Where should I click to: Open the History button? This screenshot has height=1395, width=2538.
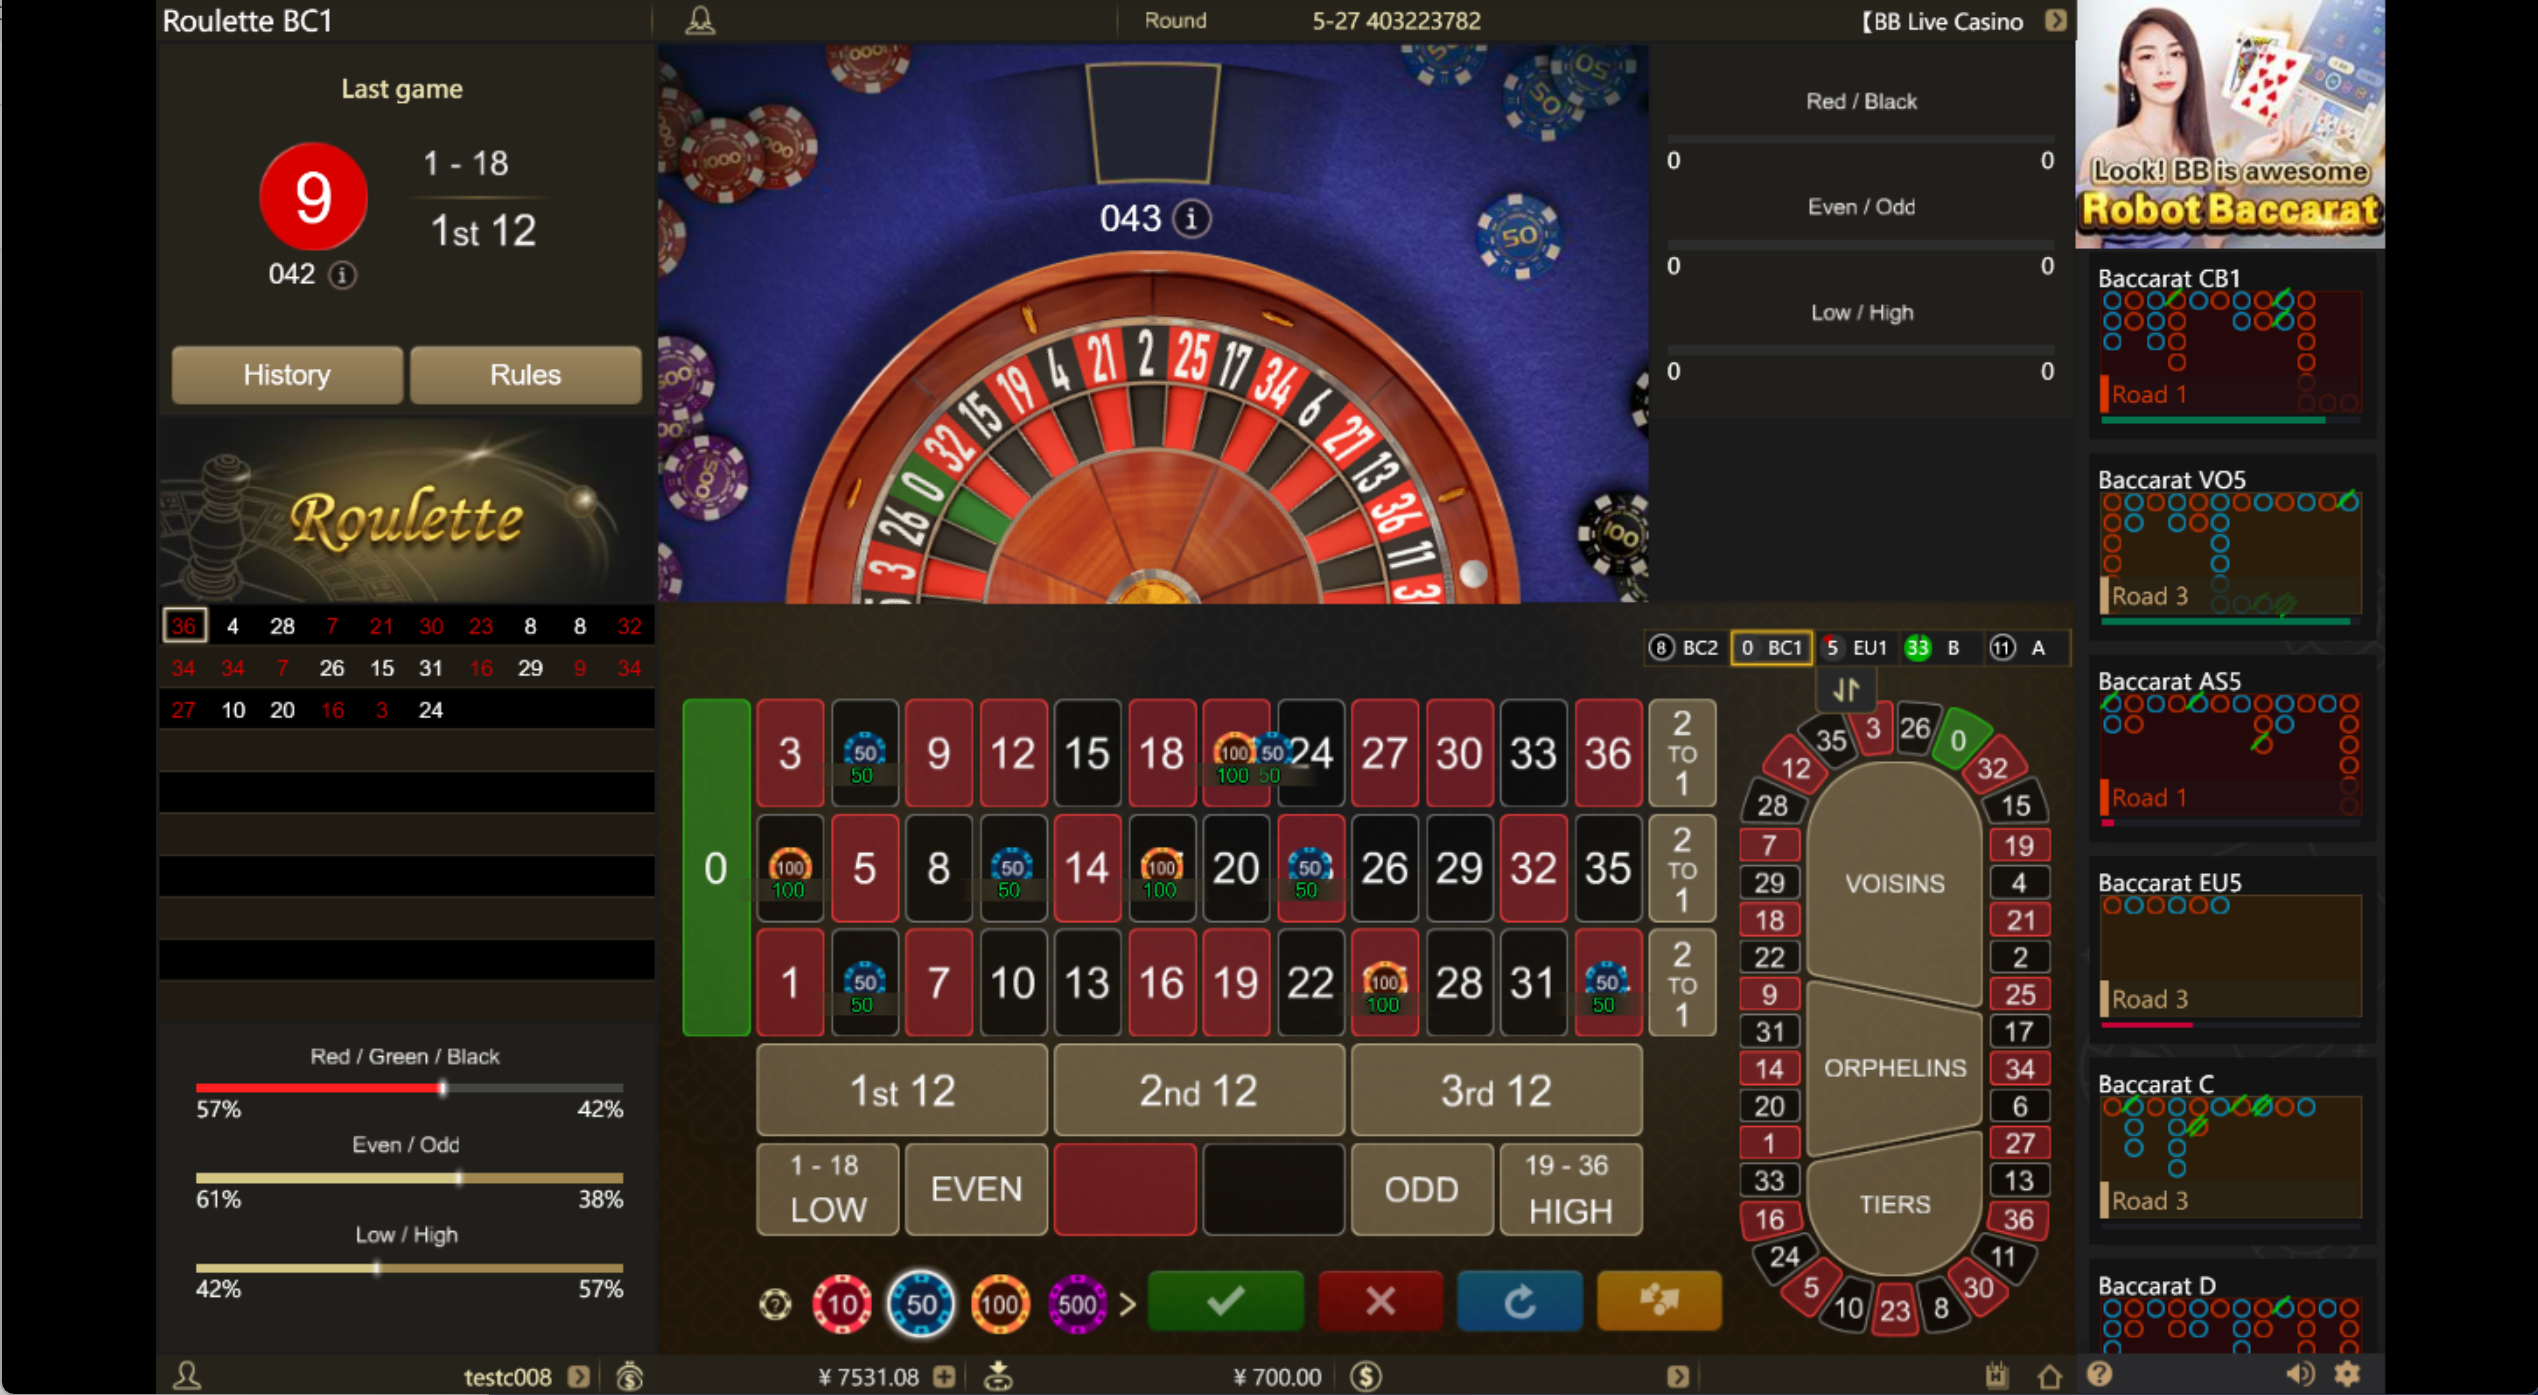tap(287, 375)
